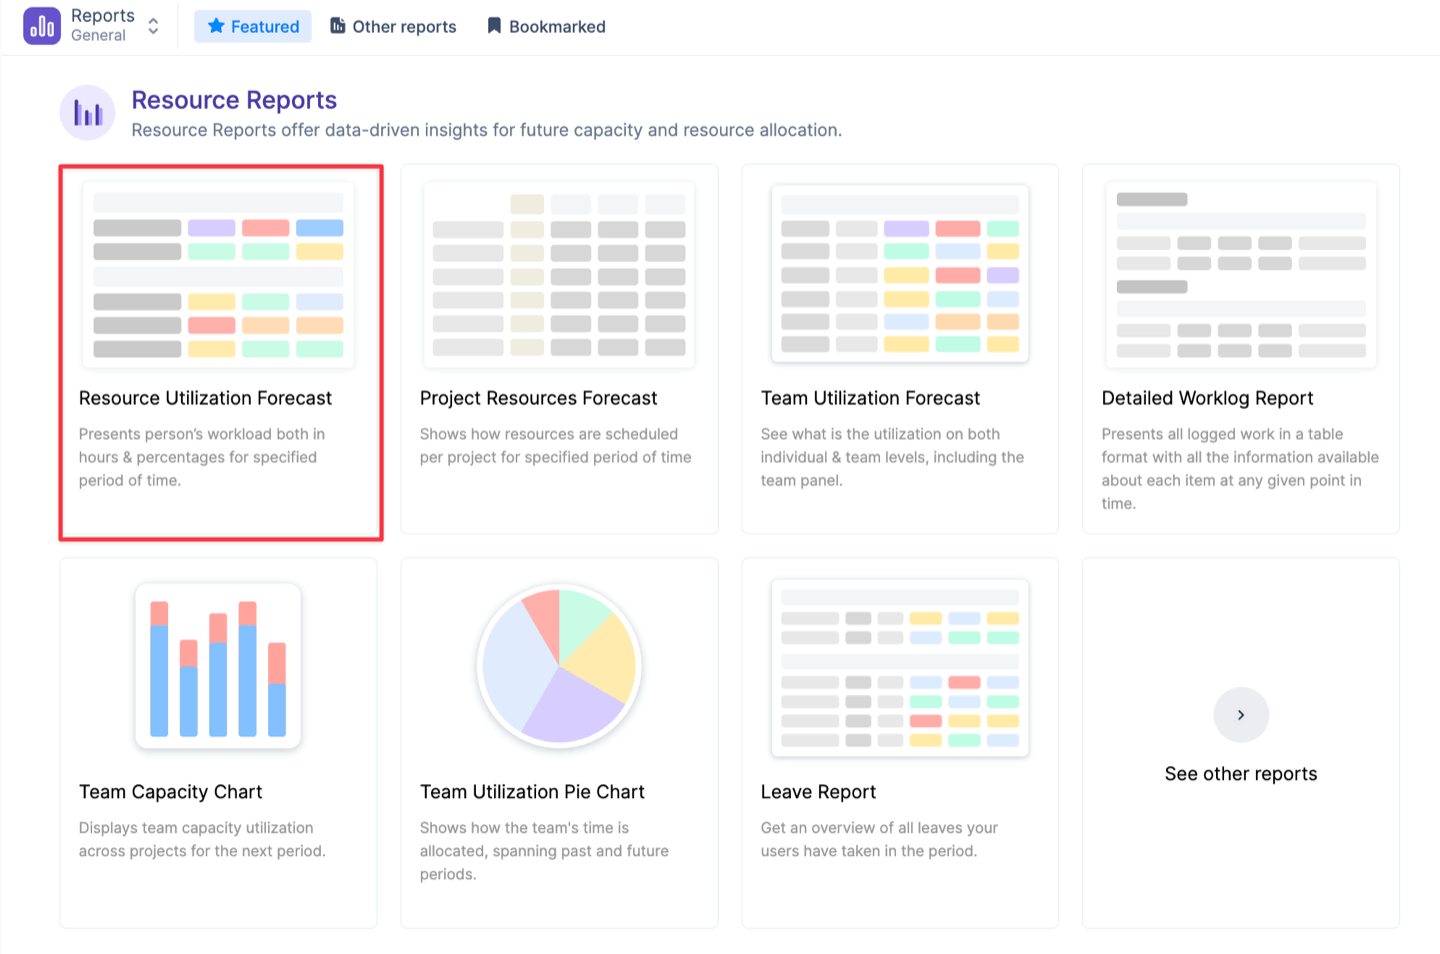Open the Project Resources Forecast title

[x=538, y=398]
